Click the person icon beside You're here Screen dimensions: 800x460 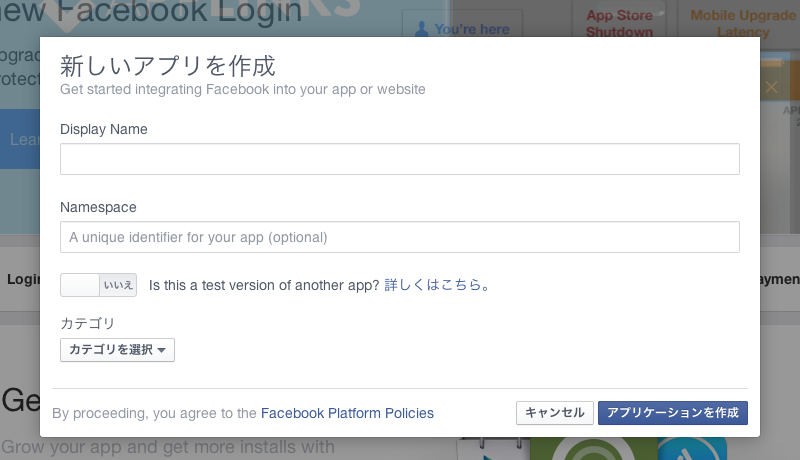tap(421, 29)
